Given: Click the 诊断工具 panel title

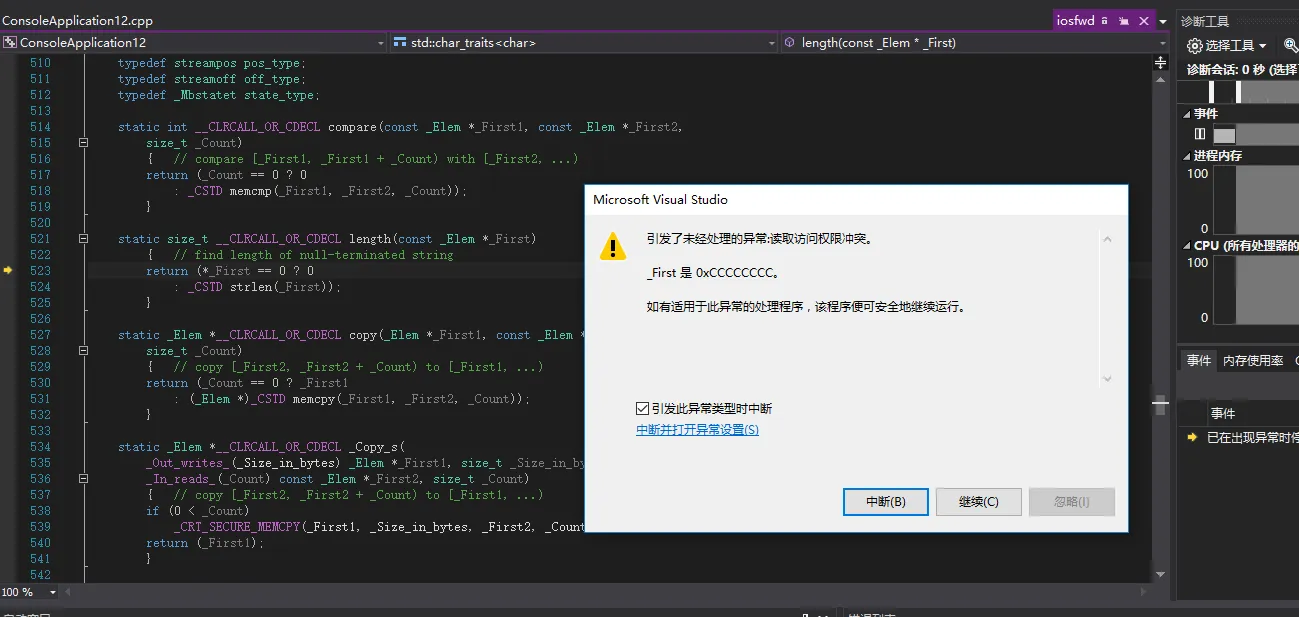Looking at the screenshot, I should pos(1205,21).
